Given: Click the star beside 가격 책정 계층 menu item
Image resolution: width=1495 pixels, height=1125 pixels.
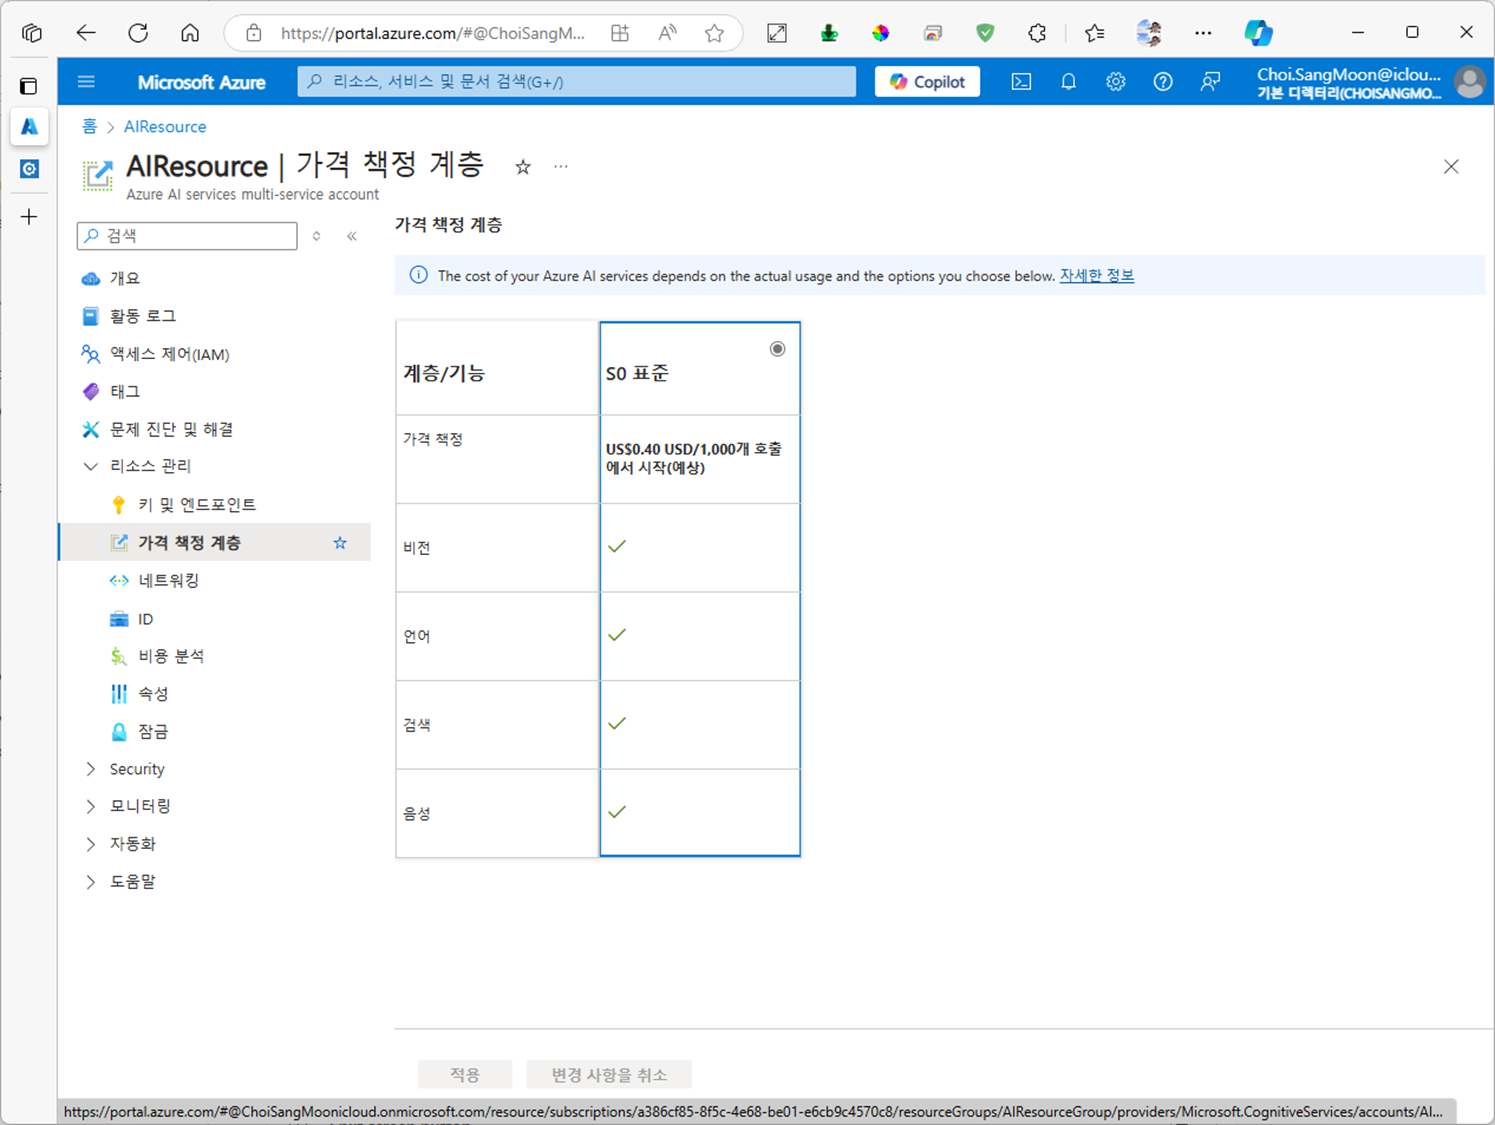Looking at the screenshot, I should tap(340, 543).
